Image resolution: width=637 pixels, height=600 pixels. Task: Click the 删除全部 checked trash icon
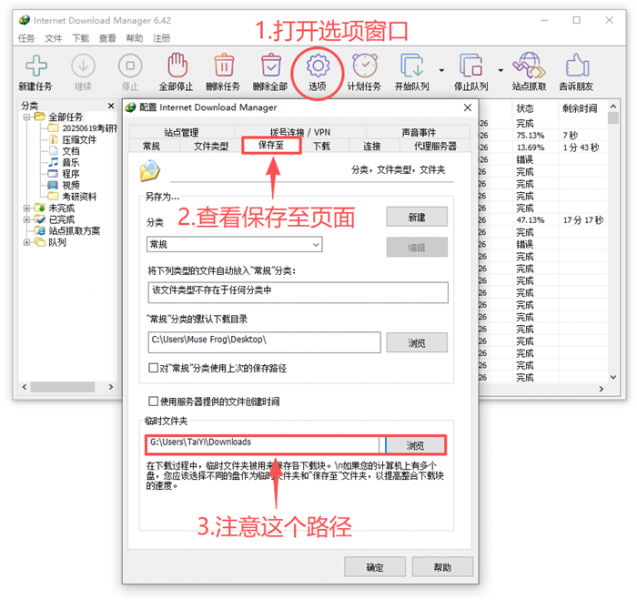[x=271, y=65]
